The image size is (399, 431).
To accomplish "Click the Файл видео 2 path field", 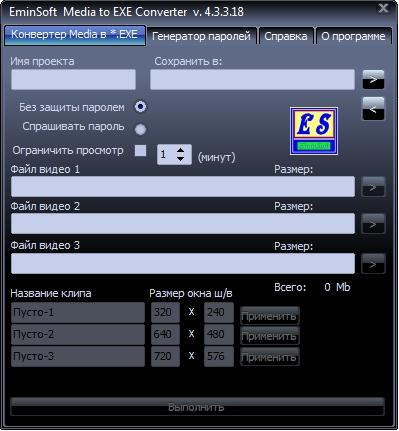I will click(183, 224).
